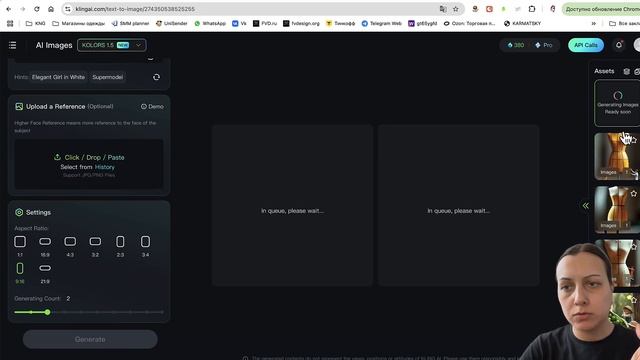Select the 4:3 aspect ratio
The image size is (640, 360).
(x=70, y=246)
